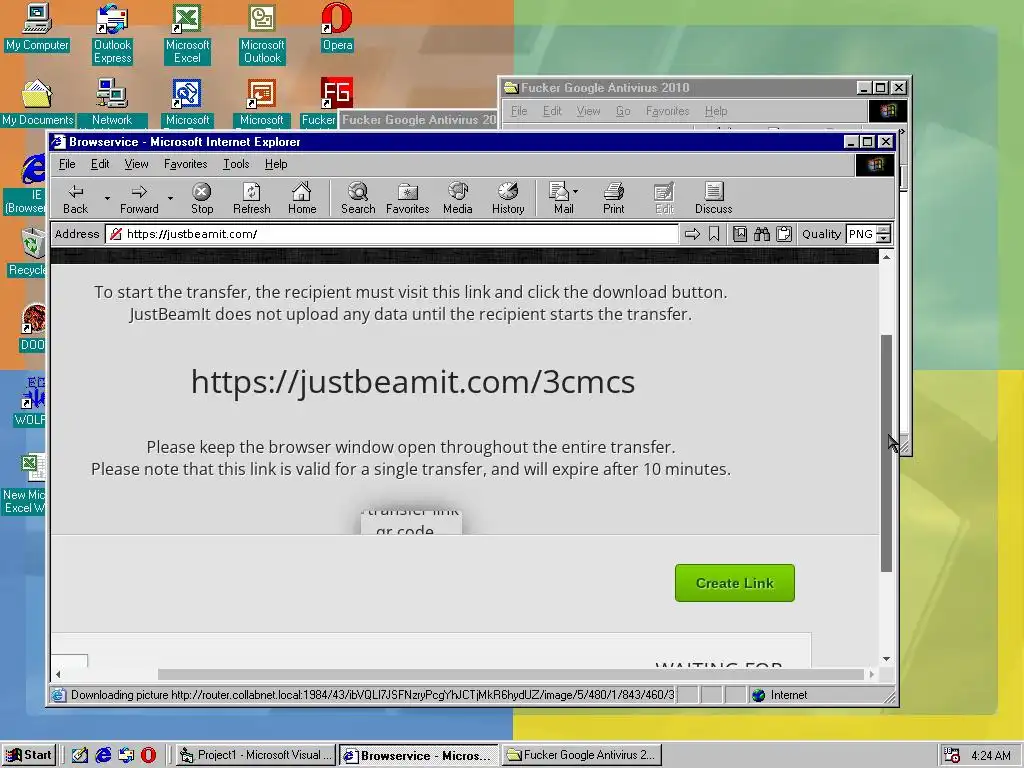Open the Favorites toolbar pane

pyautogui.click(x=408, y=199)
